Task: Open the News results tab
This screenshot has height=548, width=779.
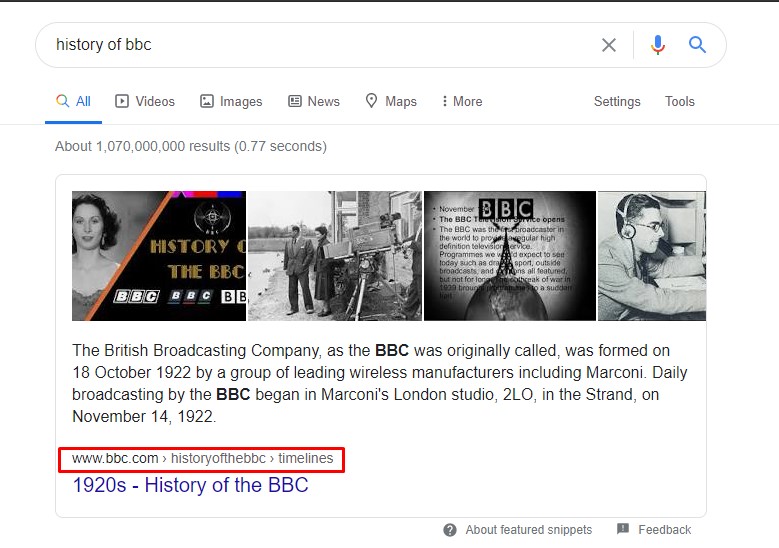Action: 314,101
